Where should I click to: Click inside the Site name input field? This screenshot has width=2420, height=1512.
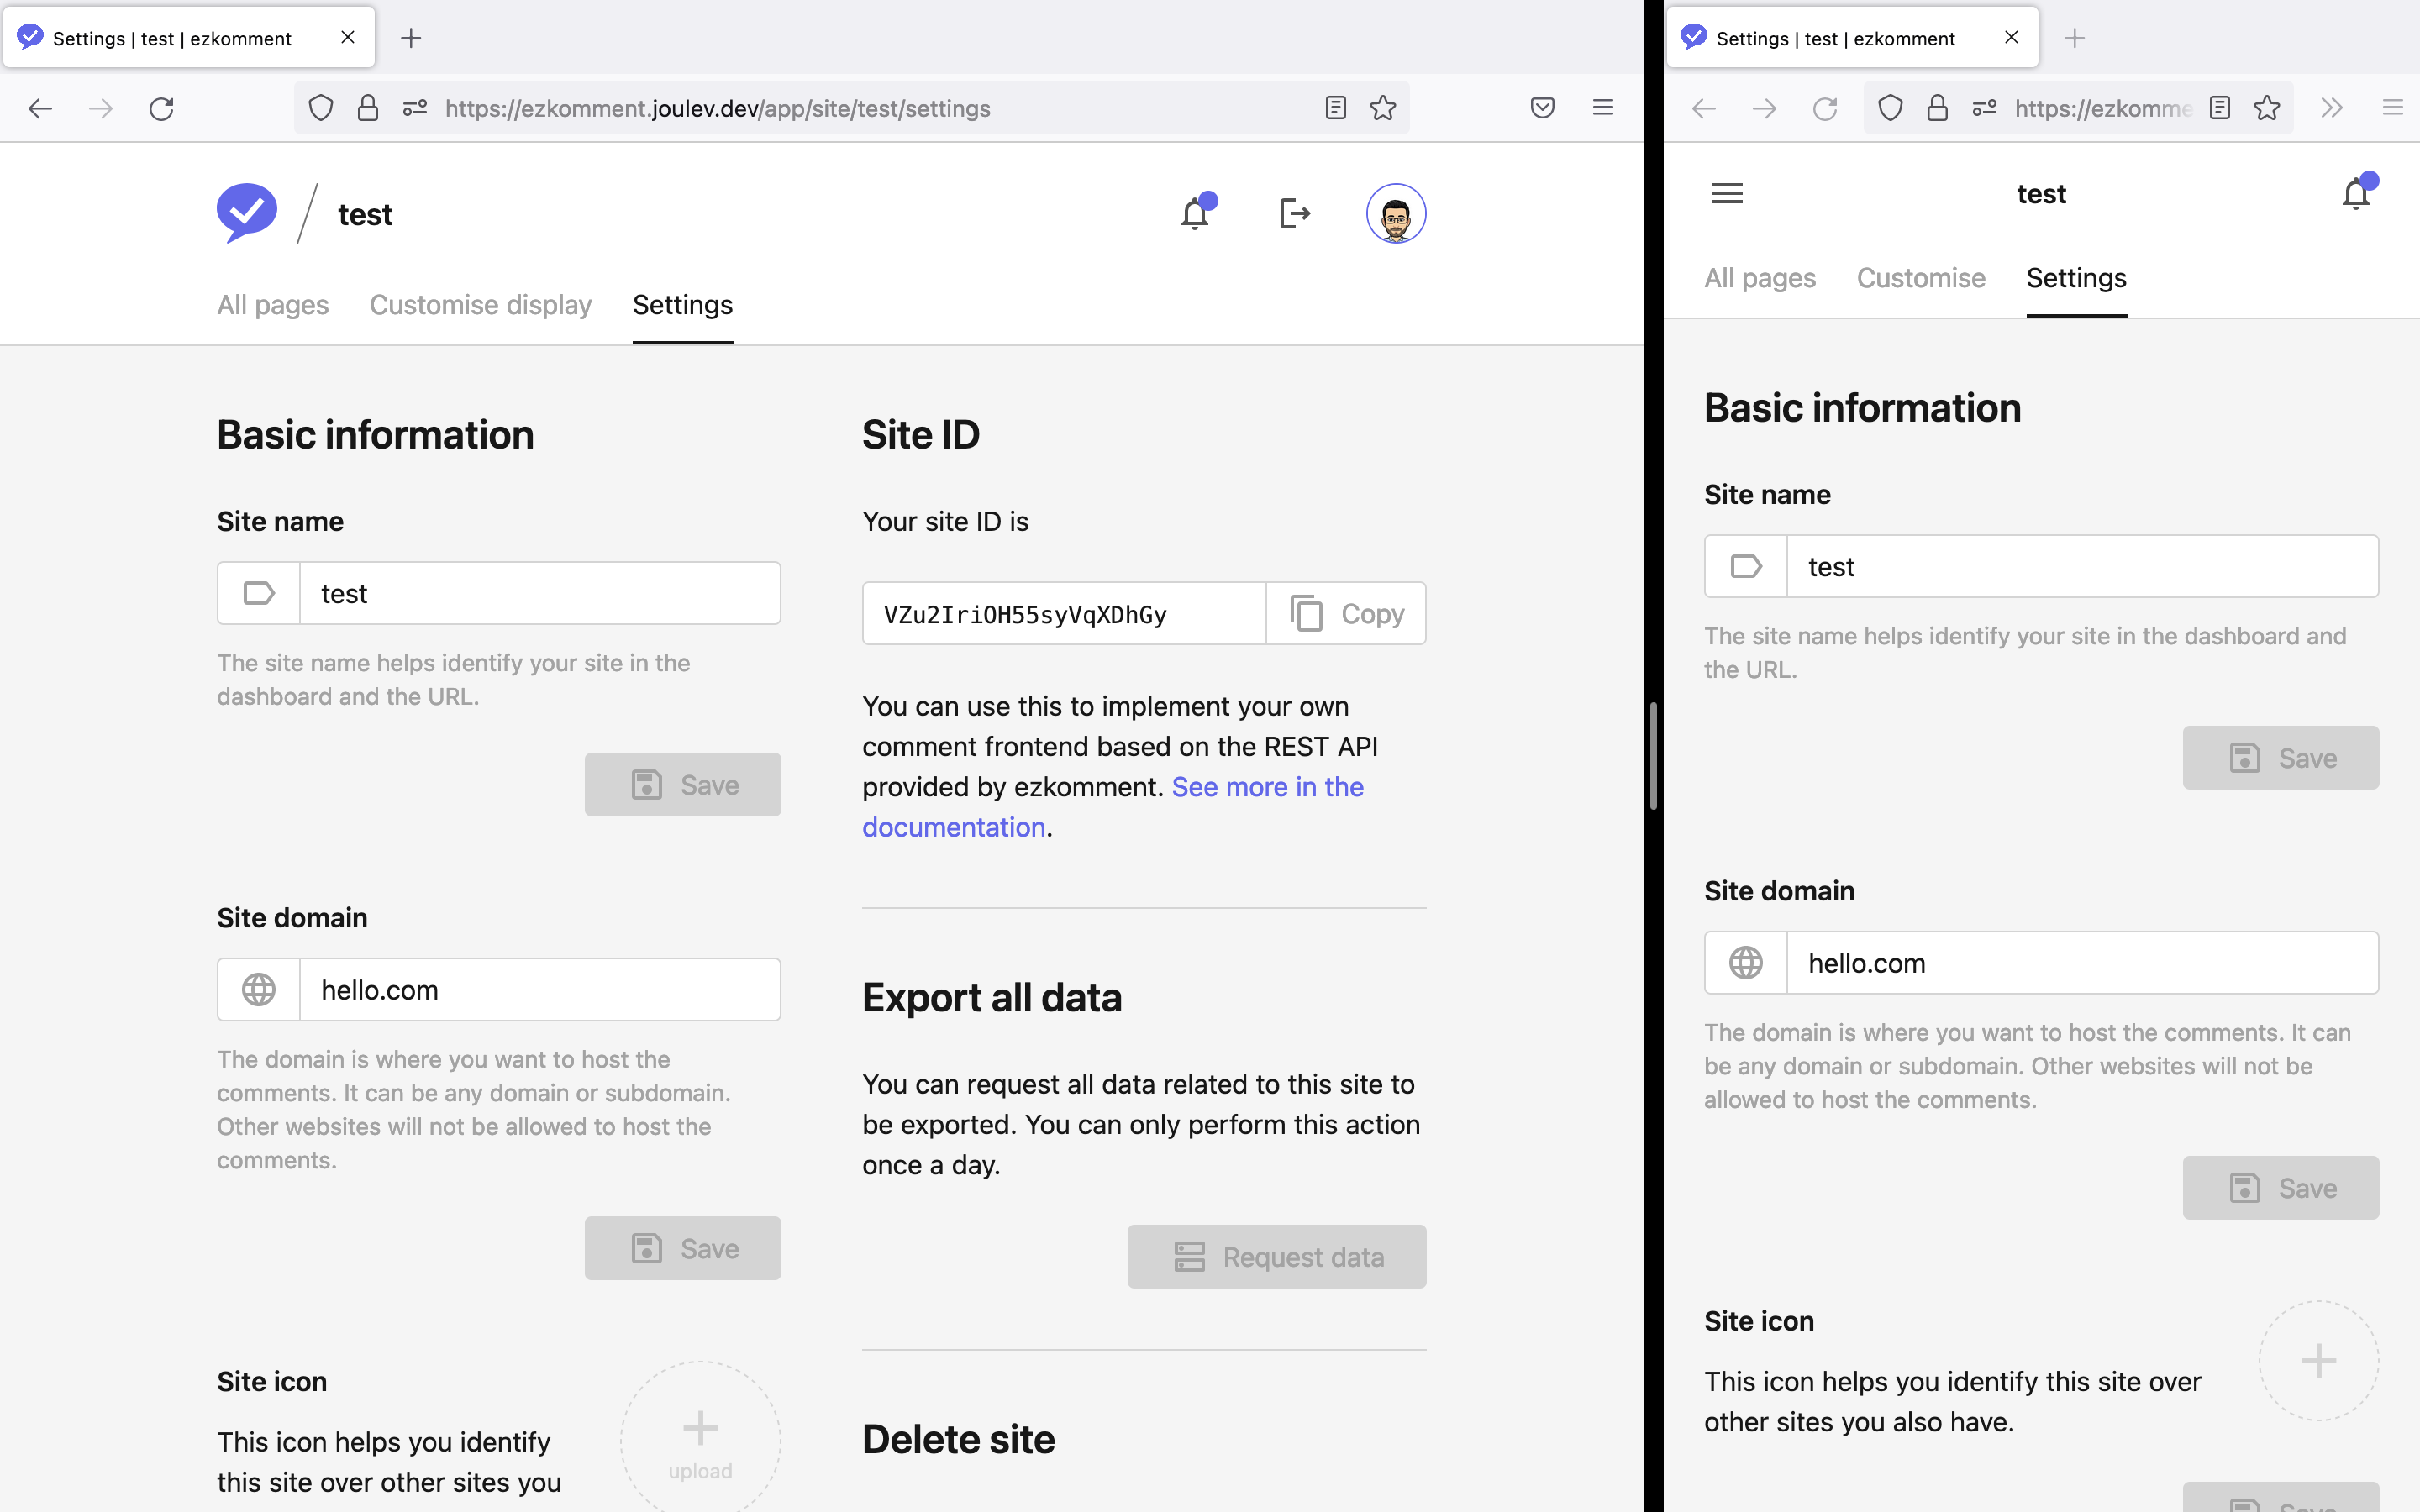click(x=540, y=592)
